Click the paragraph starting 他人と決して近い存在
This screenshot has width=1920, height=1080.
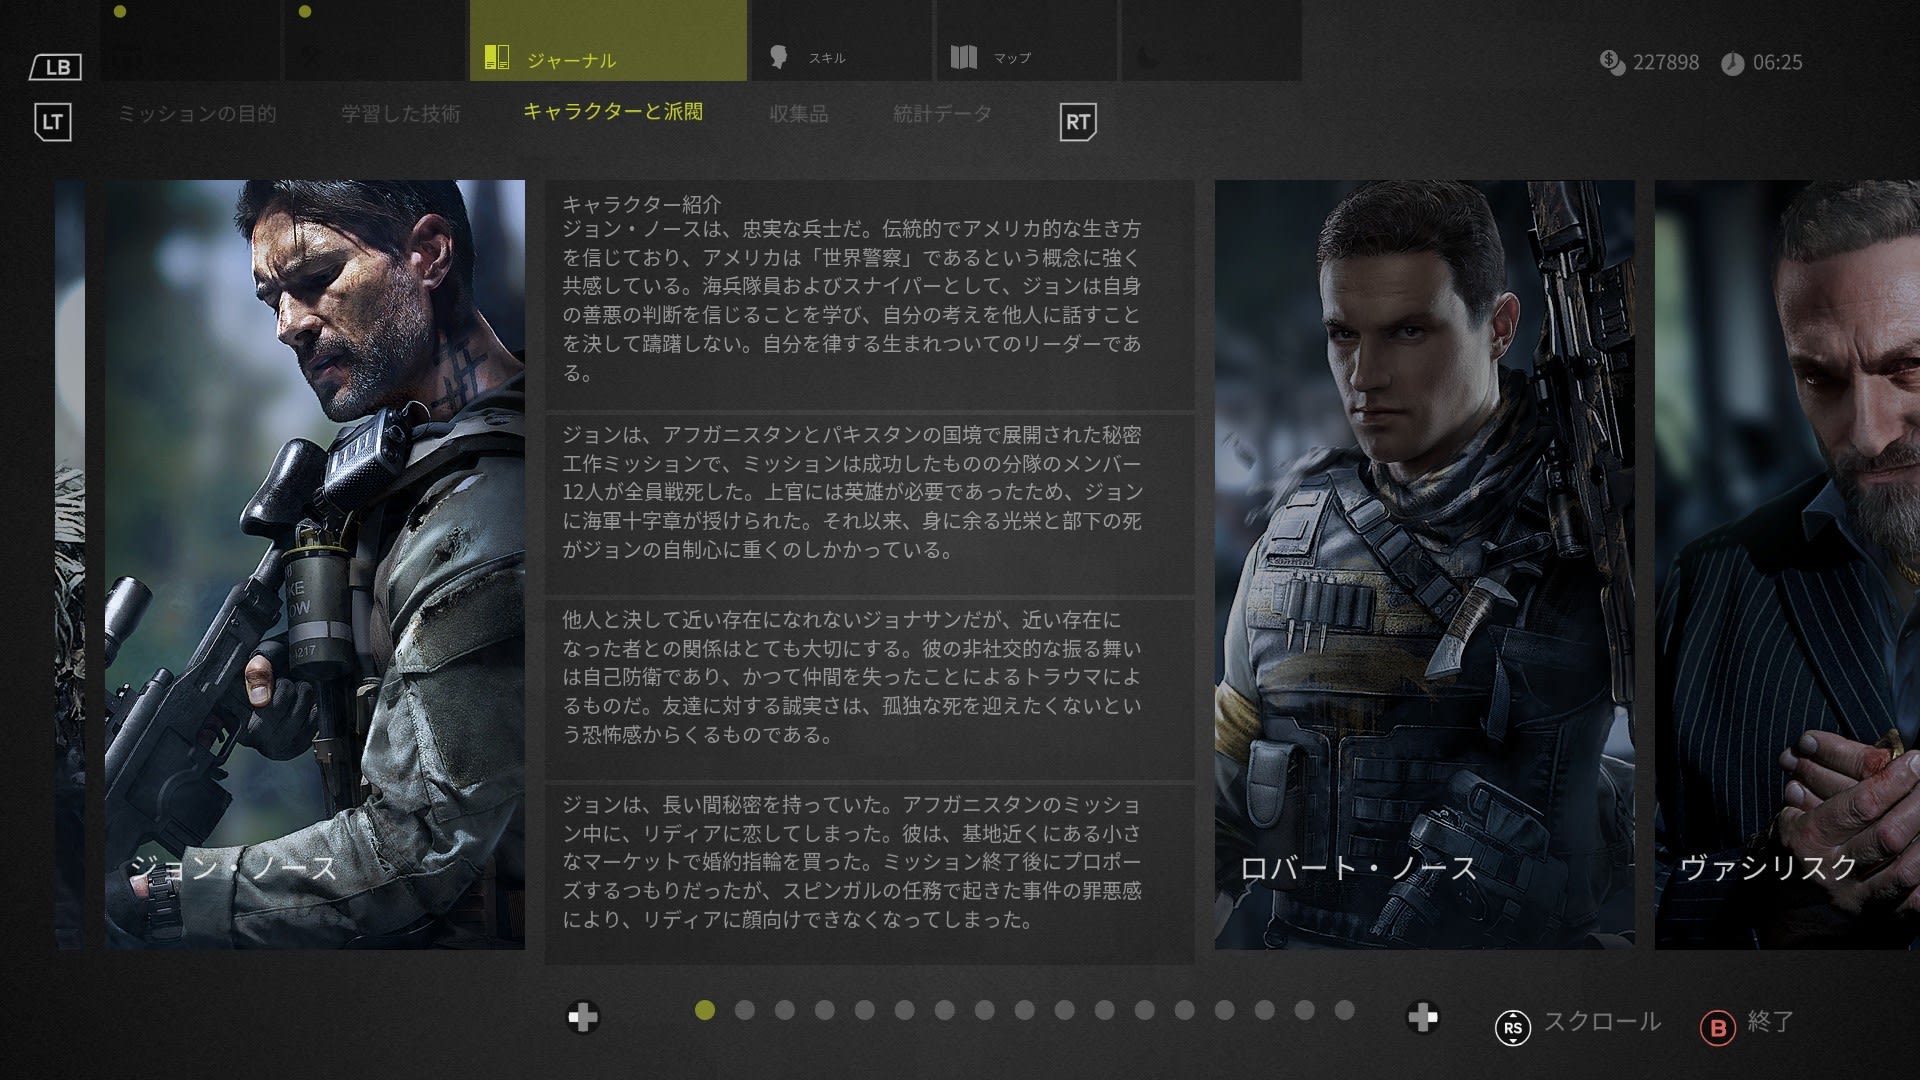coord(852,677)
